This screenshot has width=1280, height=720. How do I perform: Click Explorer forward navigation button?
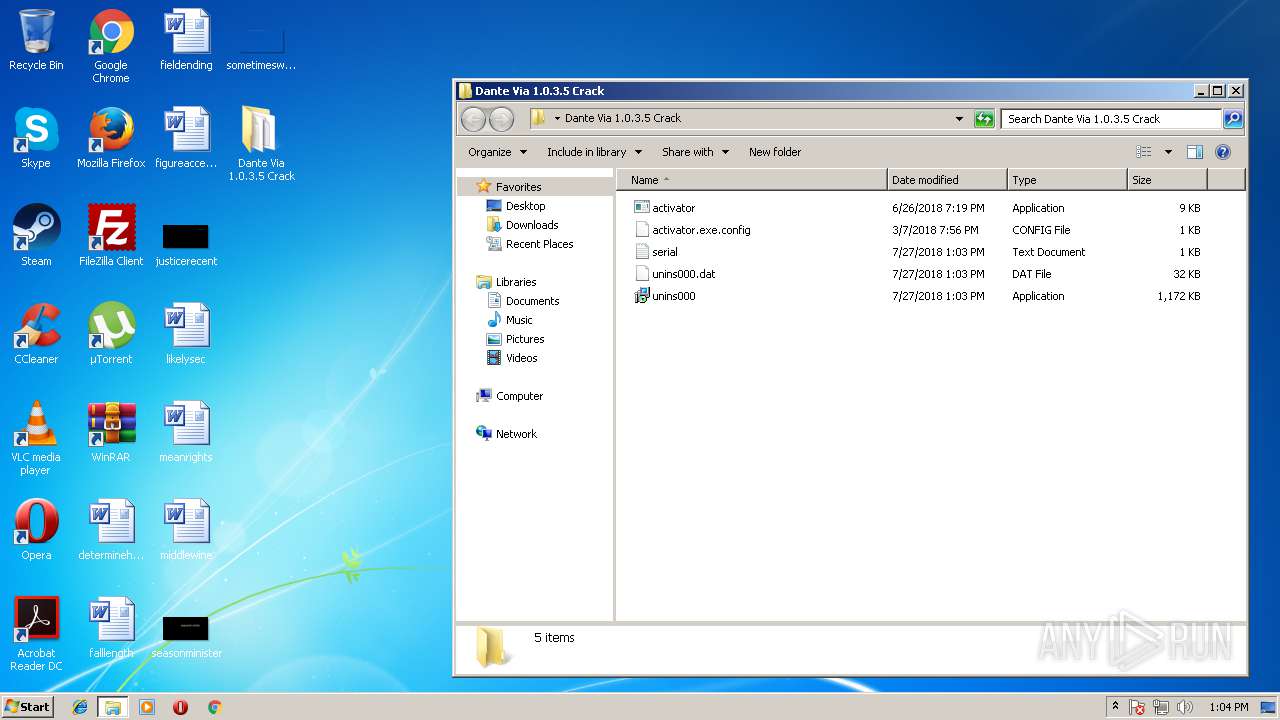pyautogui.click(x=501, y=119)
